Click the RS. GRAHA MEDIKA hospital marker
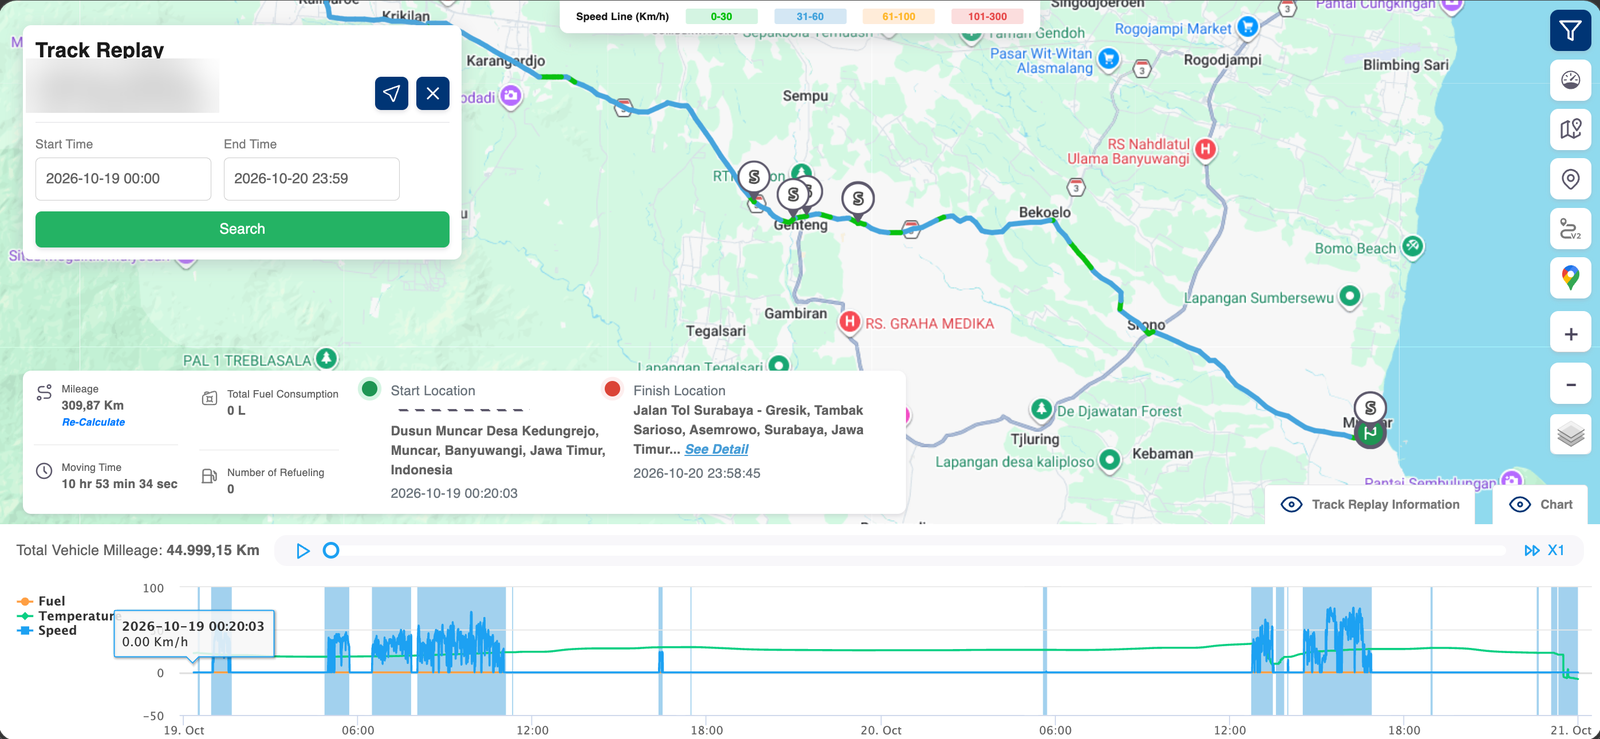 [x=849, y=322]
